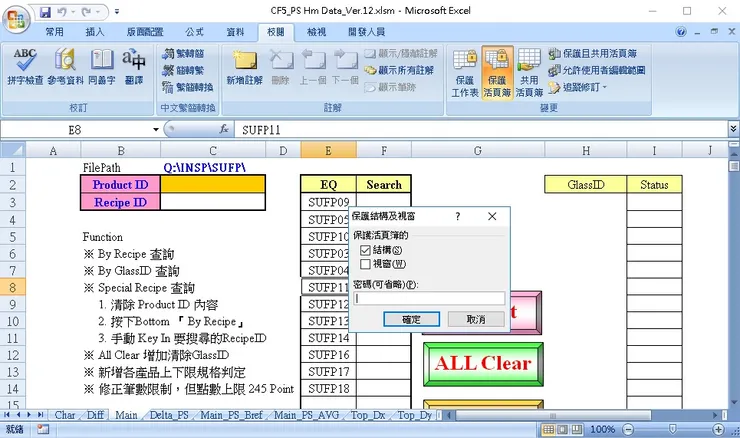The height and width of the screenshot is (438, 740).
Task: Switch to Page Layout view
Action: click(563, 430)
